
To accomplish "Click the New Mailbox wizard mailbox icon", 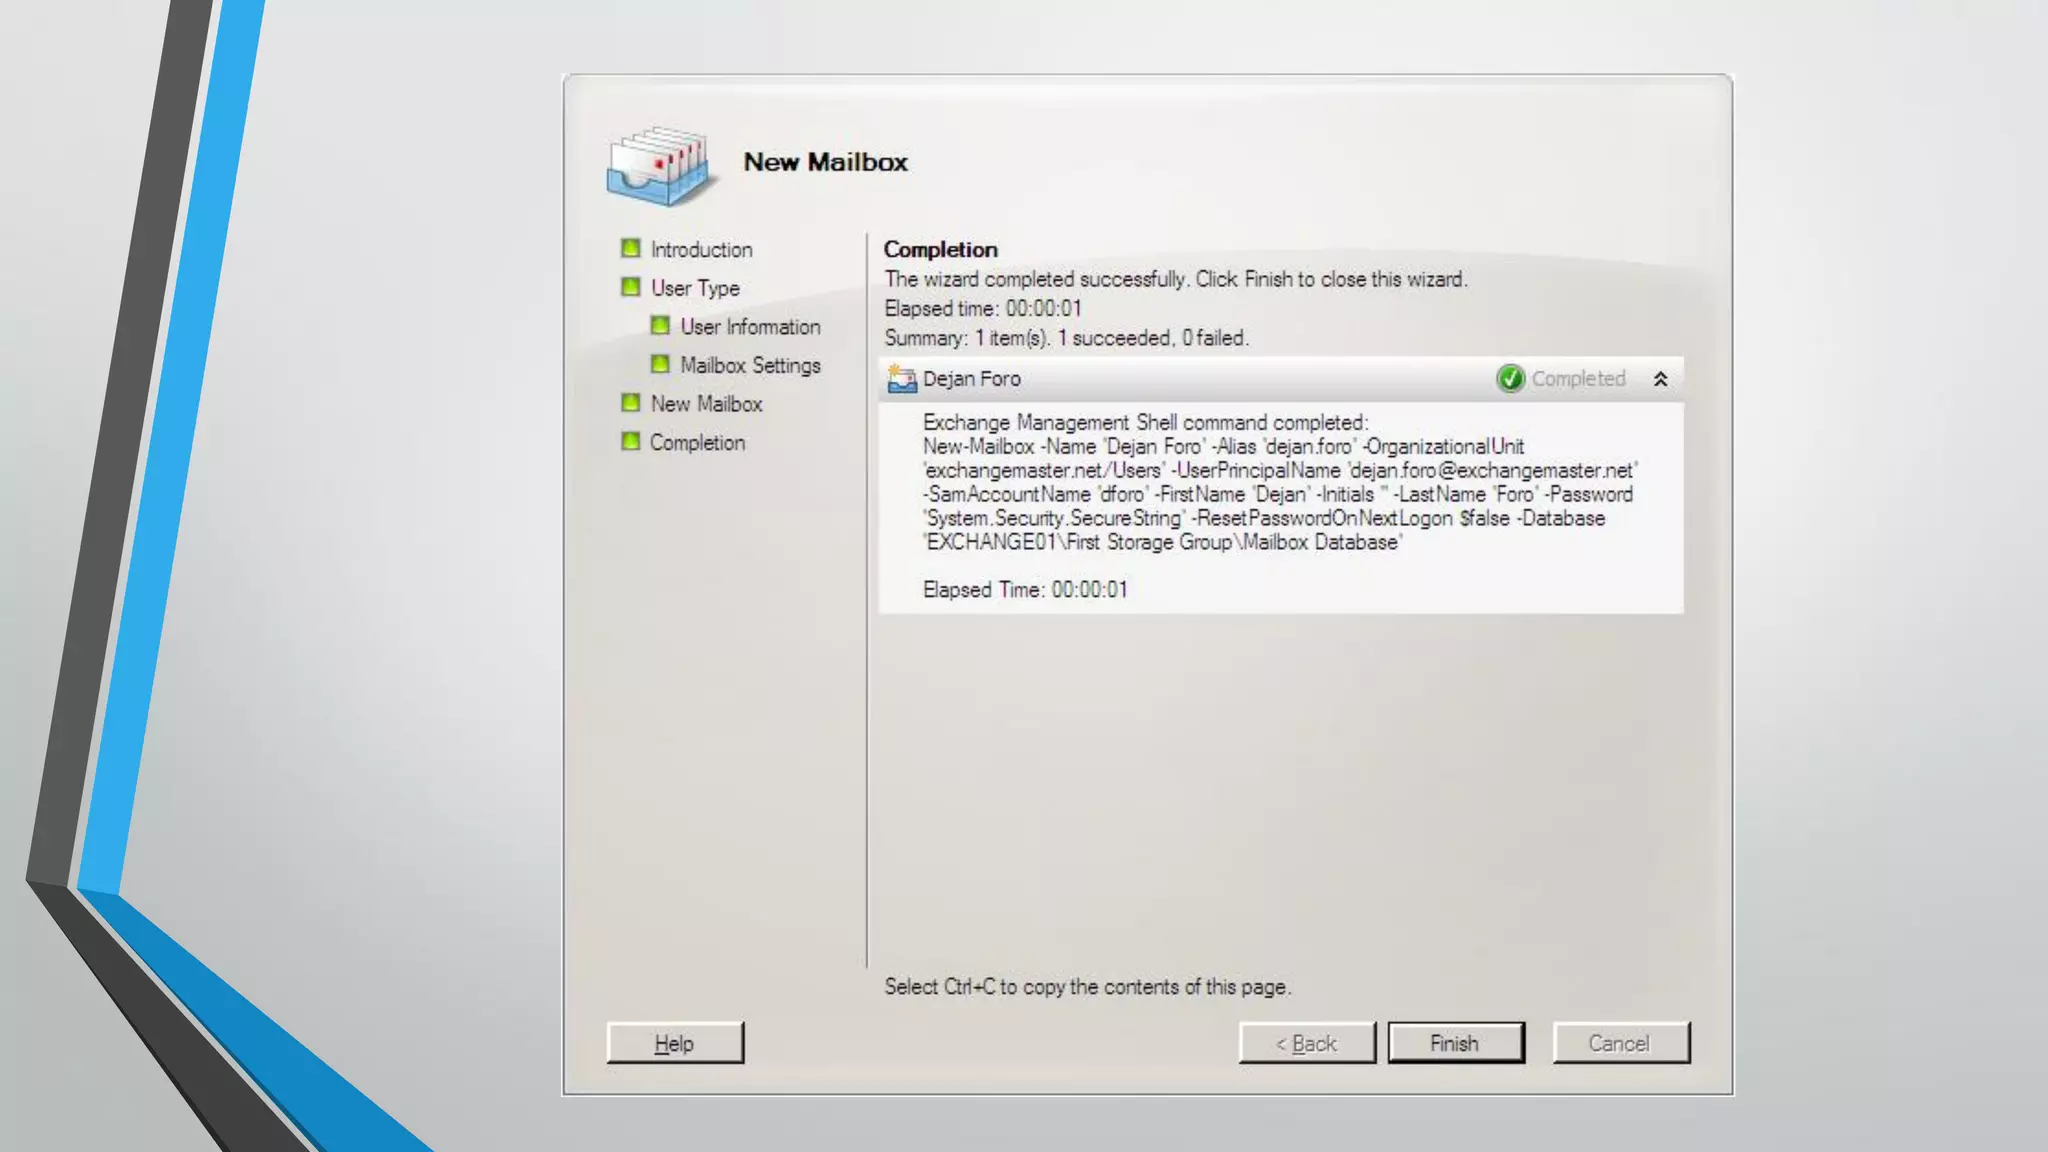I will [660, 165].
